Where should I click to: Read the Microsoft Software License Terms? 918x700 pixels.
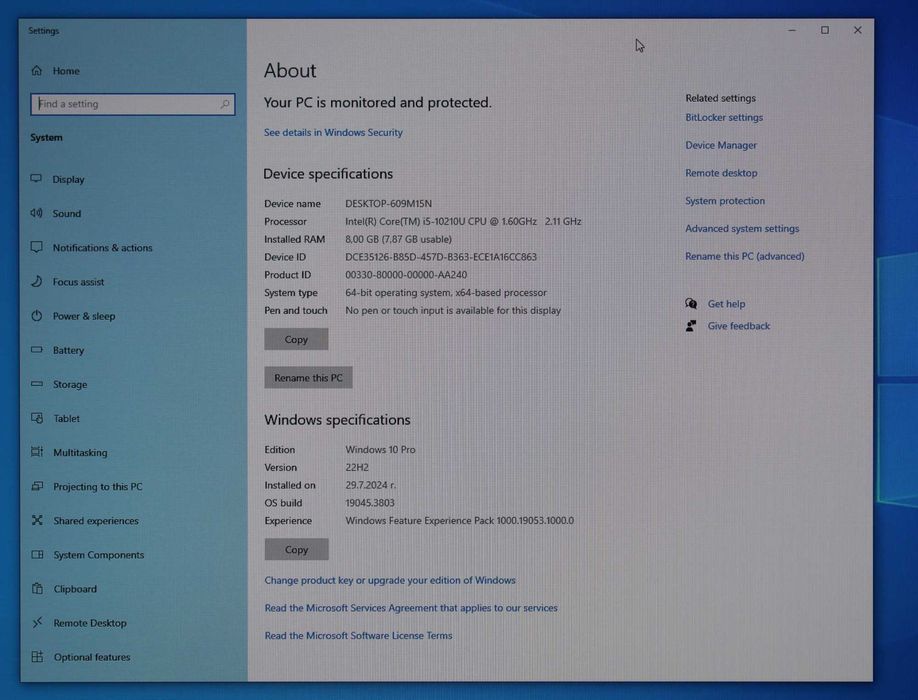(x=358, y=635)
